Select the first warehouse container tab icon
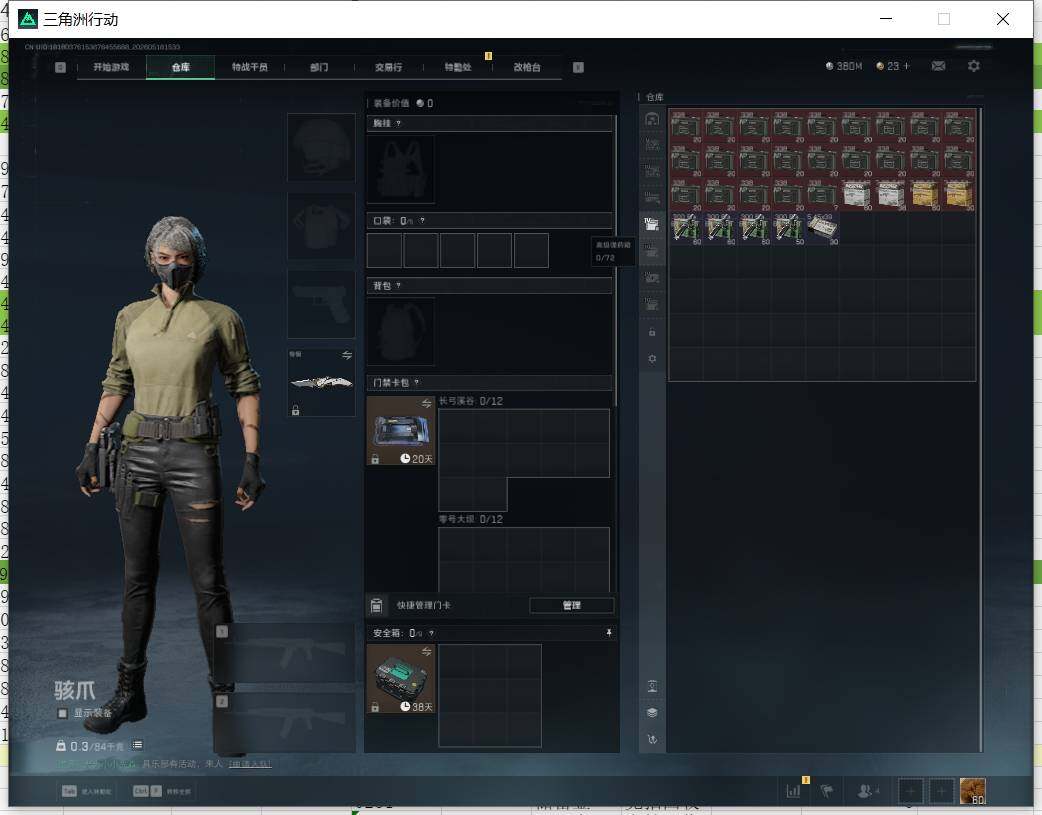This screenshot has height=815, width=1042. tap(652, 119)
